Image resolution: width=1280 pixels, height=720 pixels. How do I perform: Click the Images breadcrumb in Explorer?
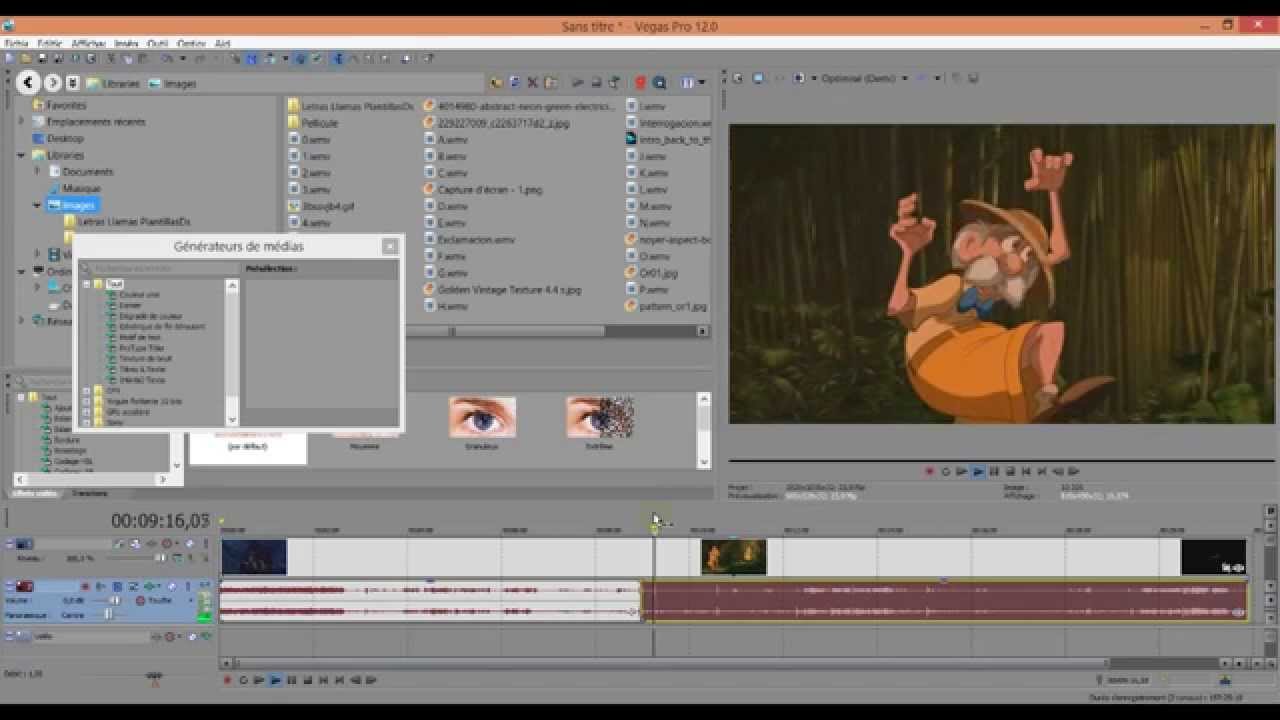click(180, 84)
